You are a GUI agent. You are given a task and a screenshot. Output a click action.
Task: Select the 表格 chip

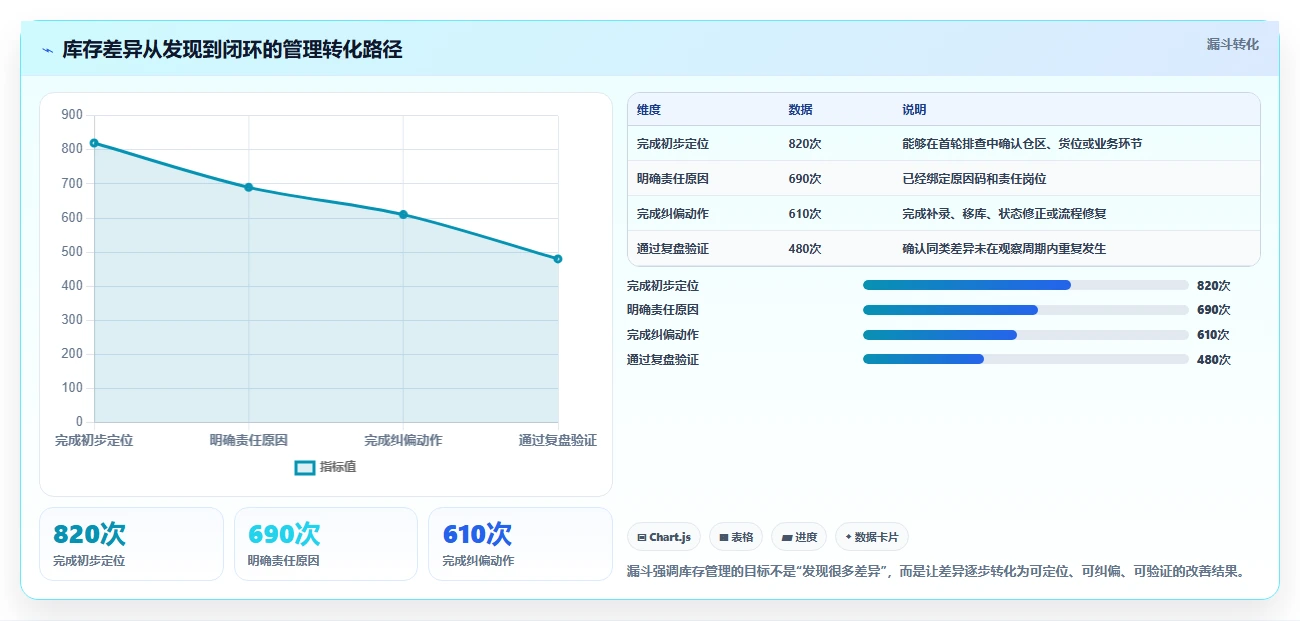point(736,537)
